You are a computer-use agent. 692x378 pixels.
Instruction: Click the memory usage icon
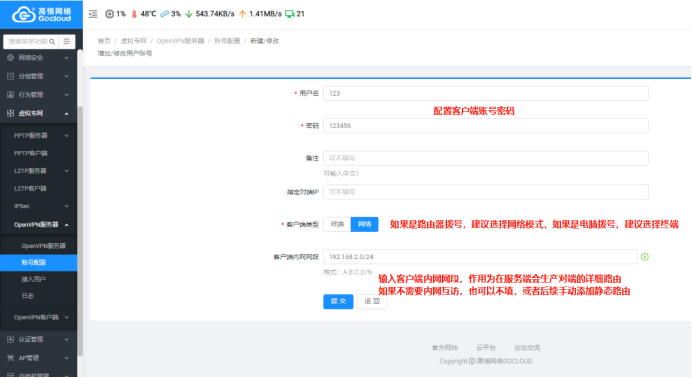pyautogui.click(x=164, y=14)
